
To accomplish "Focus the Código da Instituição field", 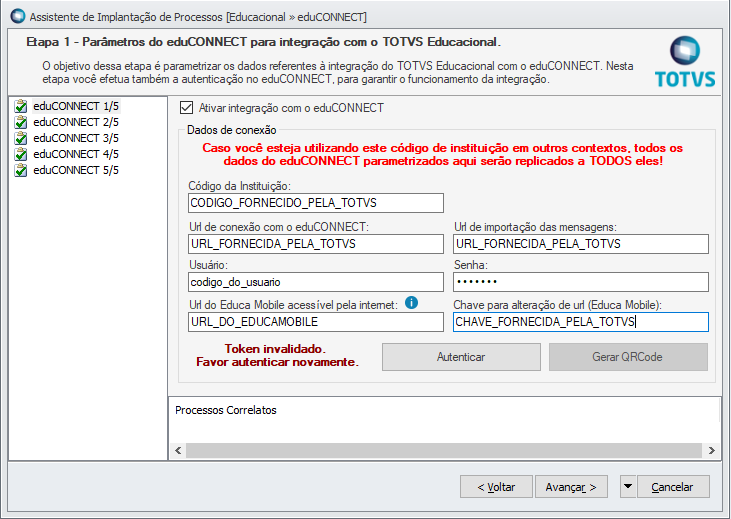I will pos(316,203).
